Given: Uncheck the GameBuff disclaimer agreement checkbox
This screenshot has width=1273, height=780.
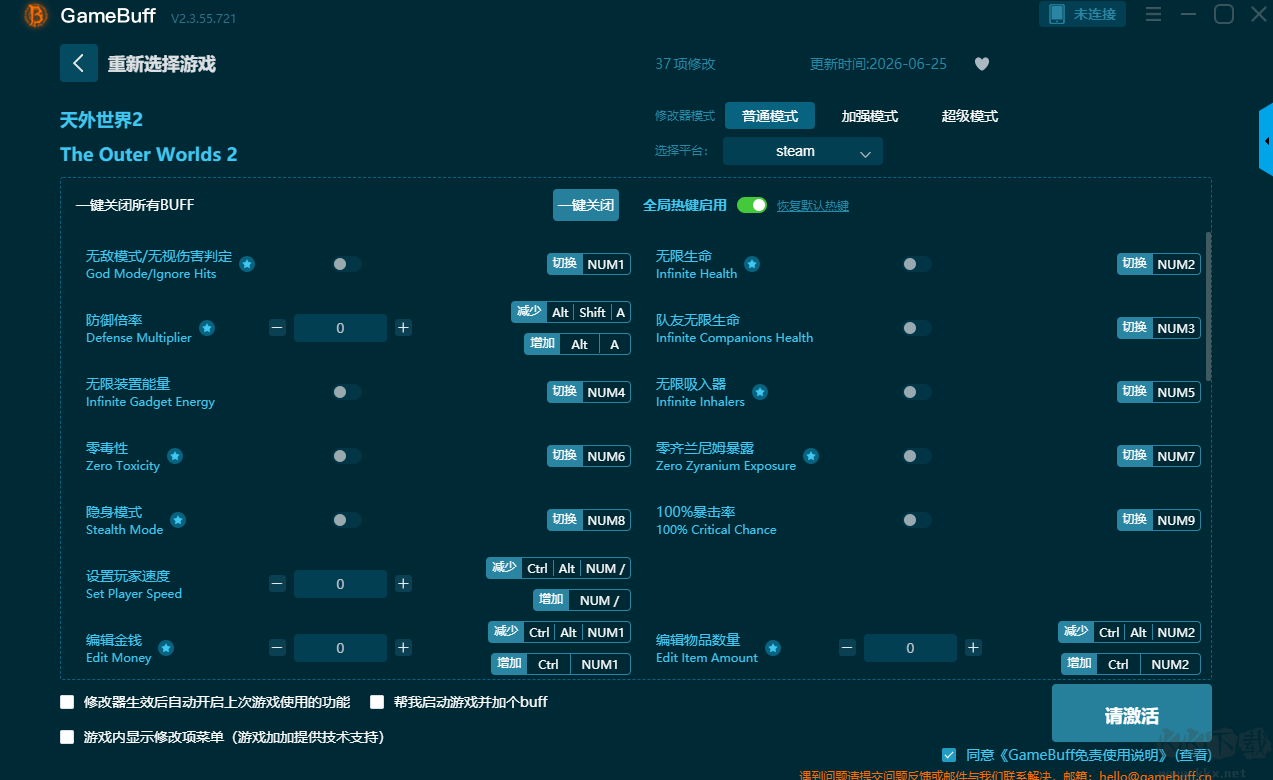Looking at the screenshot, I should [949, 755].
